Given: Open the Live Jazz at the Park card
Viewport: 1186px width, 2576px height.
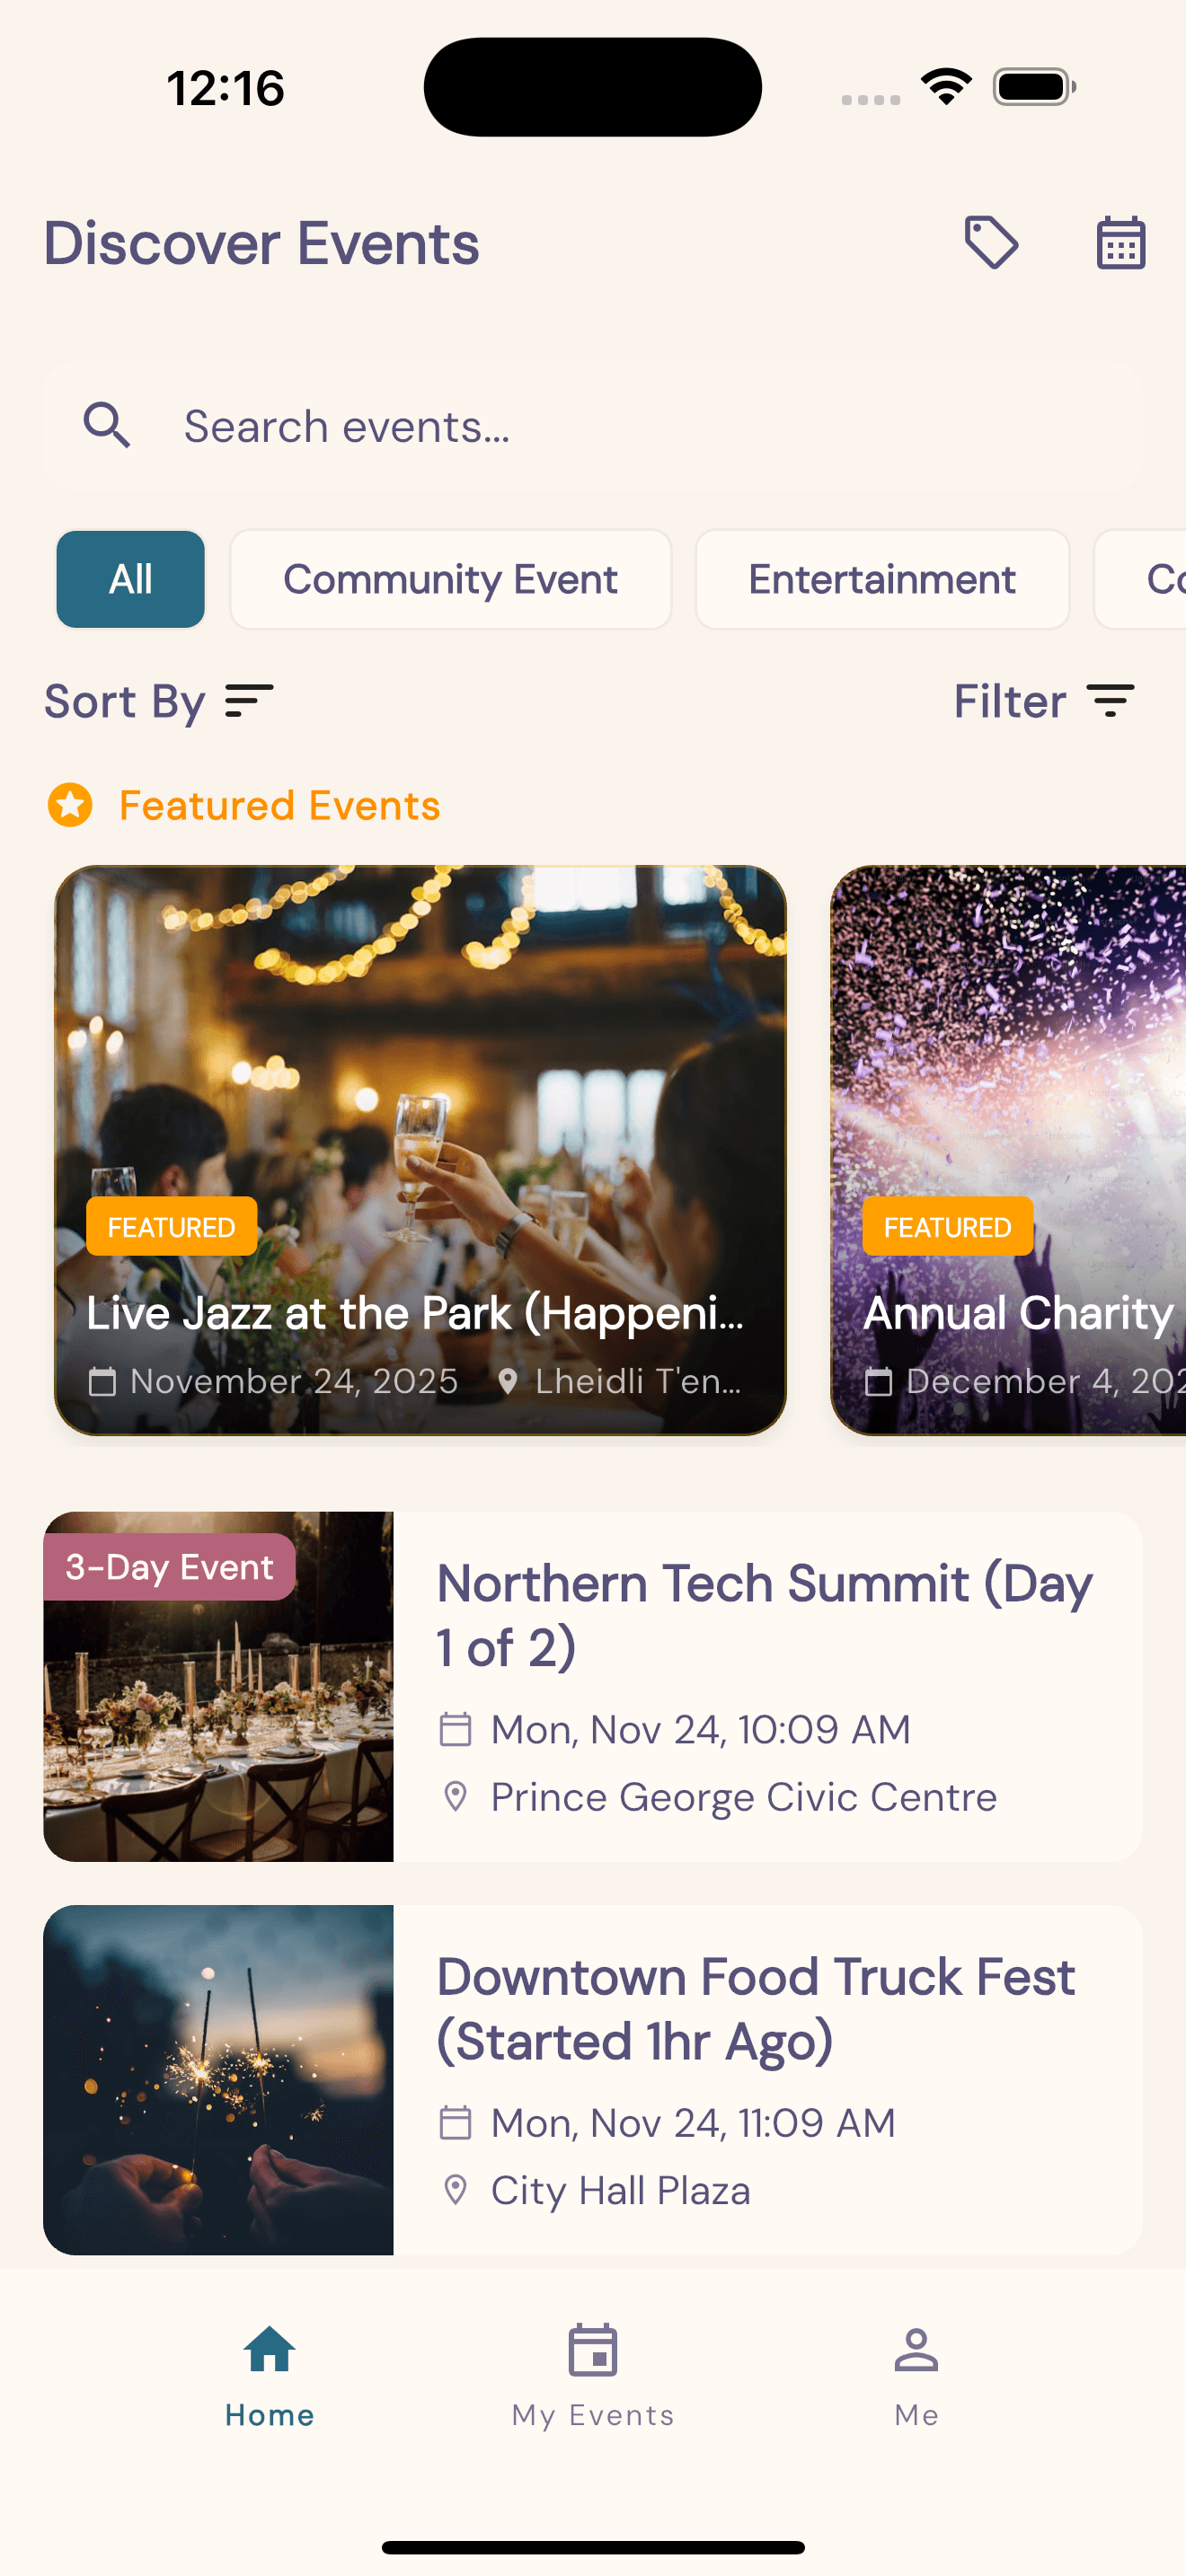Looking at the screenshot, I should coord(420,1150).
